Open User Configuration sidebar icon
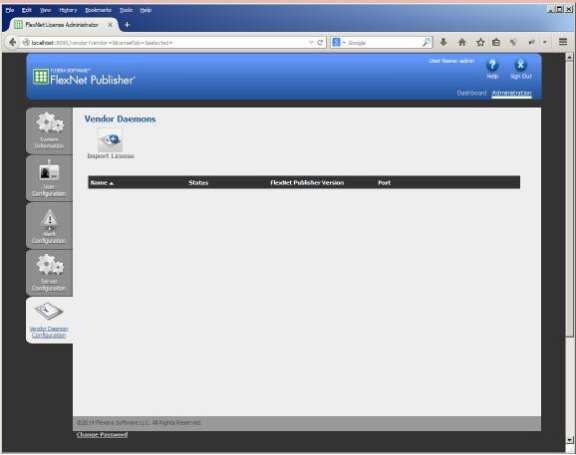Viewport: 576px width, 455px height. pyautogui.click(x=49, y=170)
